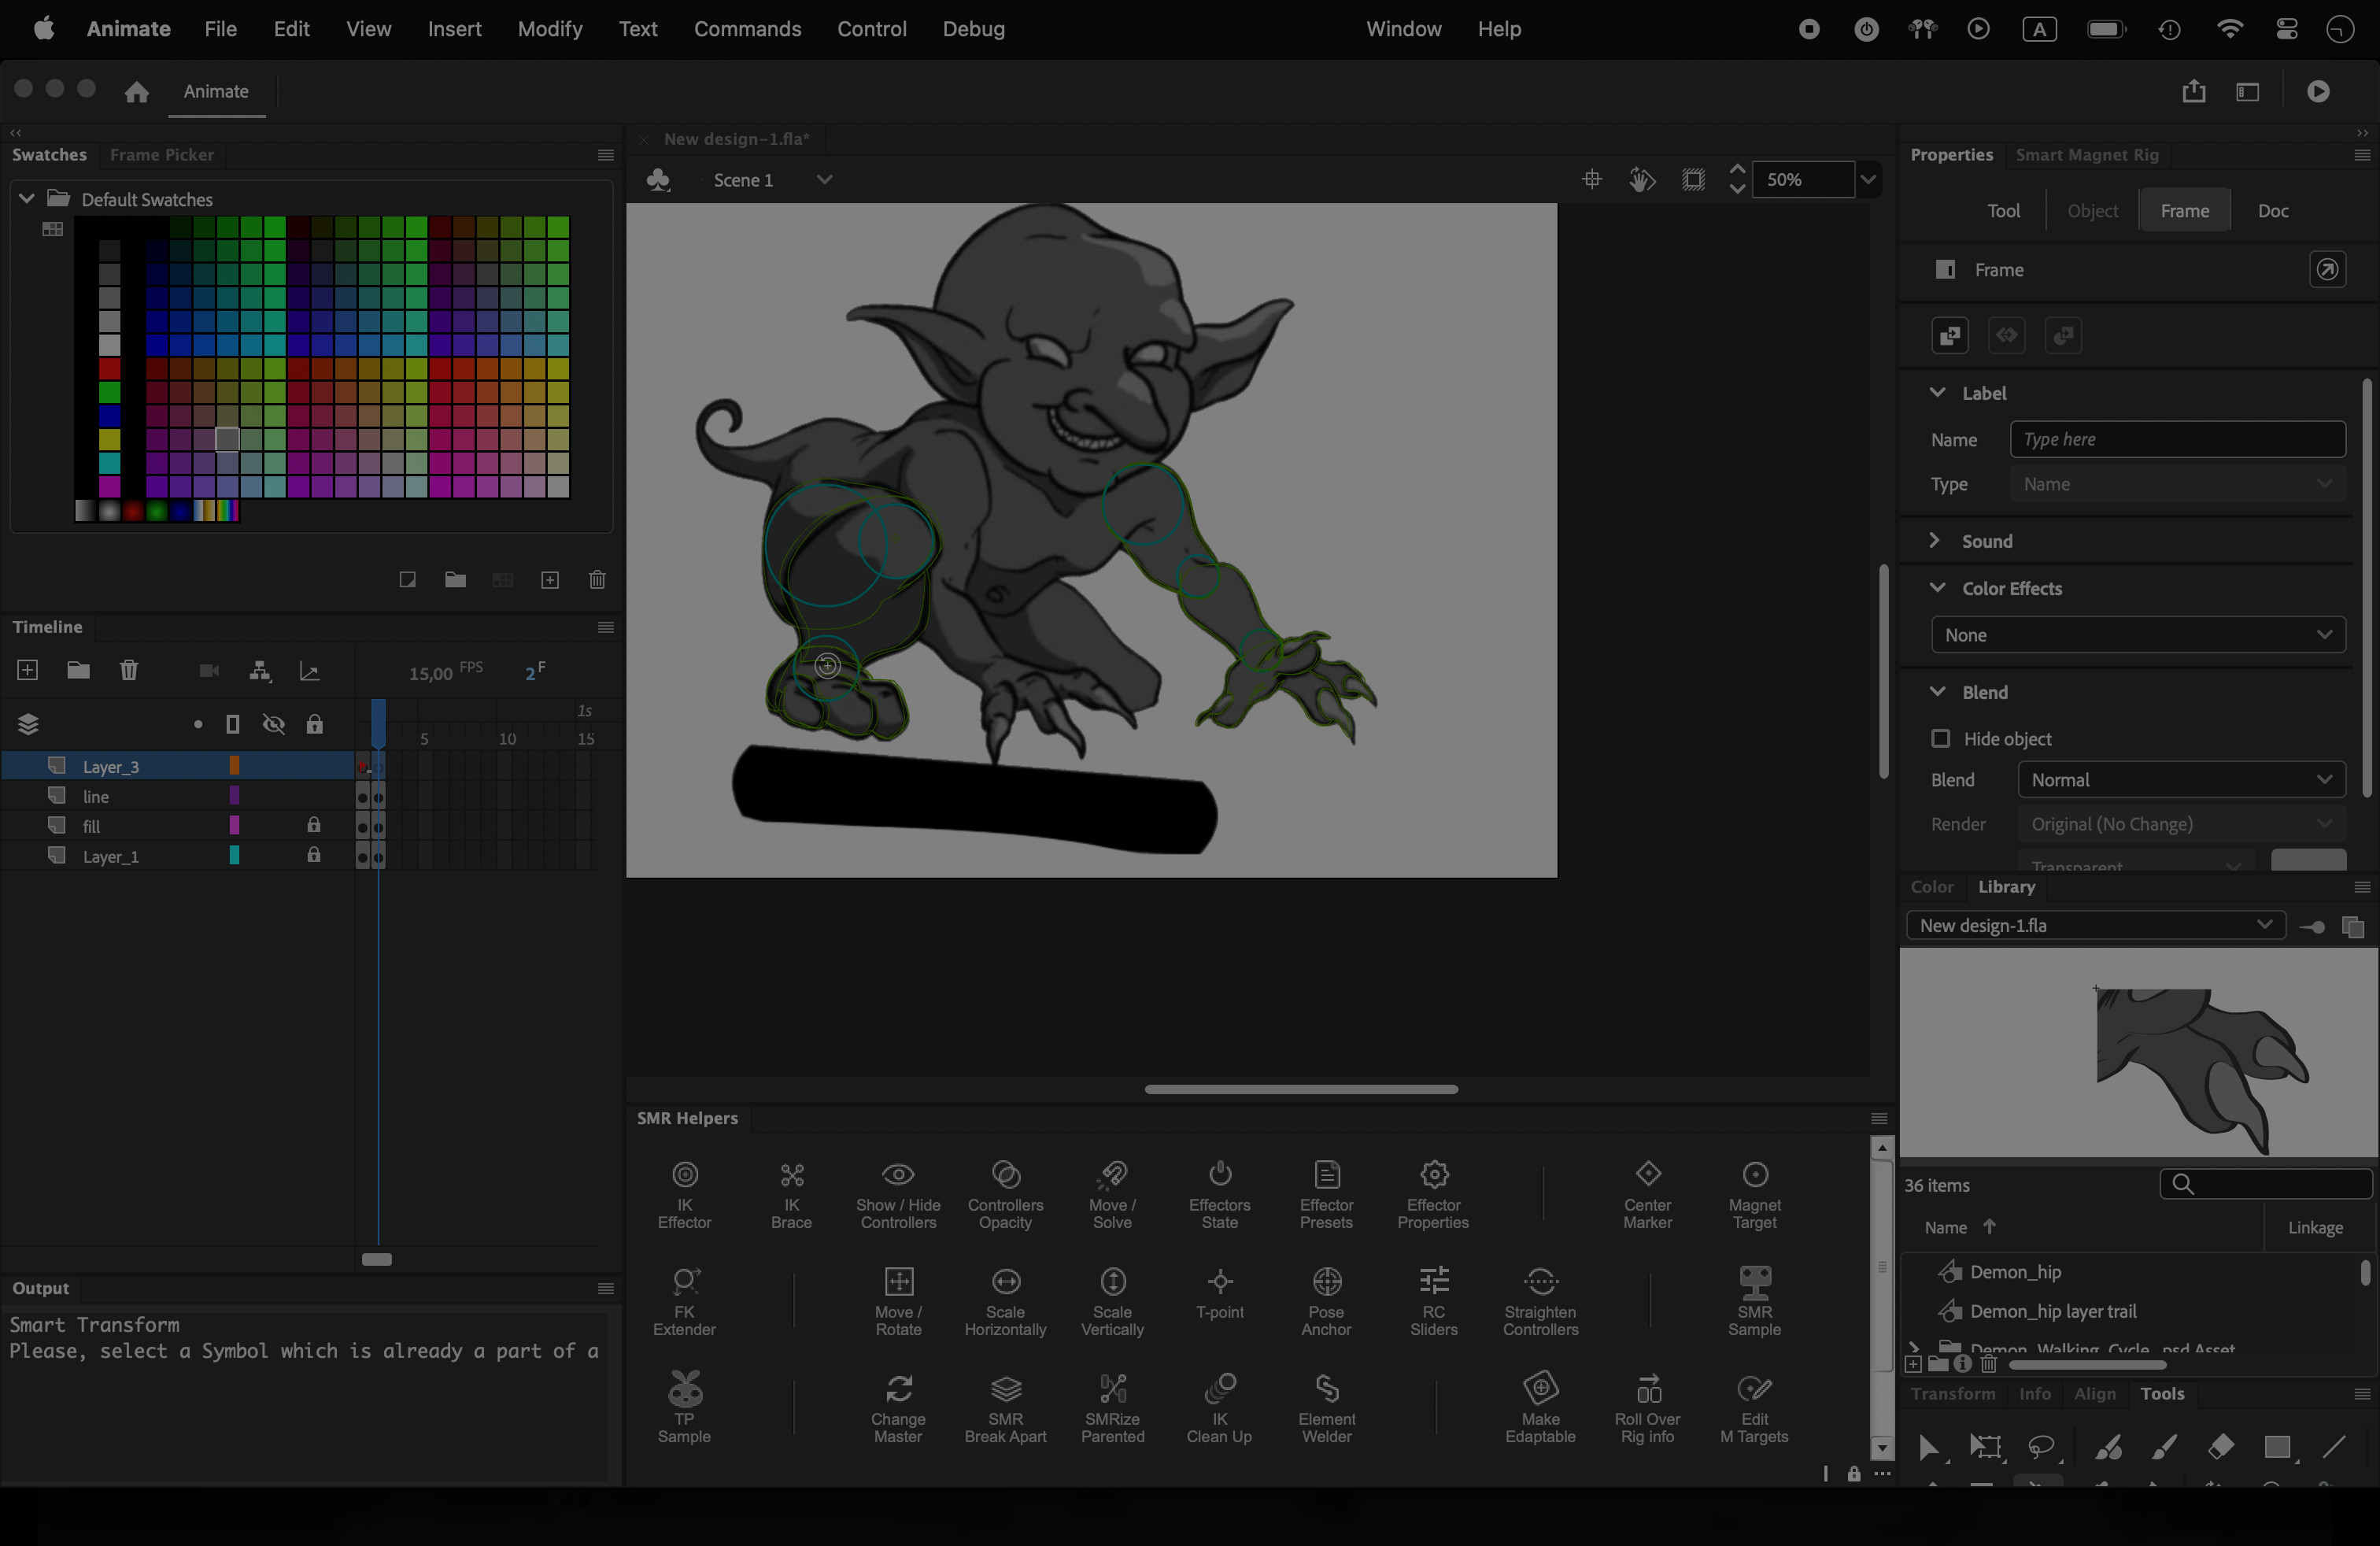Expand the Sound section

click(x=1935, y=540)
